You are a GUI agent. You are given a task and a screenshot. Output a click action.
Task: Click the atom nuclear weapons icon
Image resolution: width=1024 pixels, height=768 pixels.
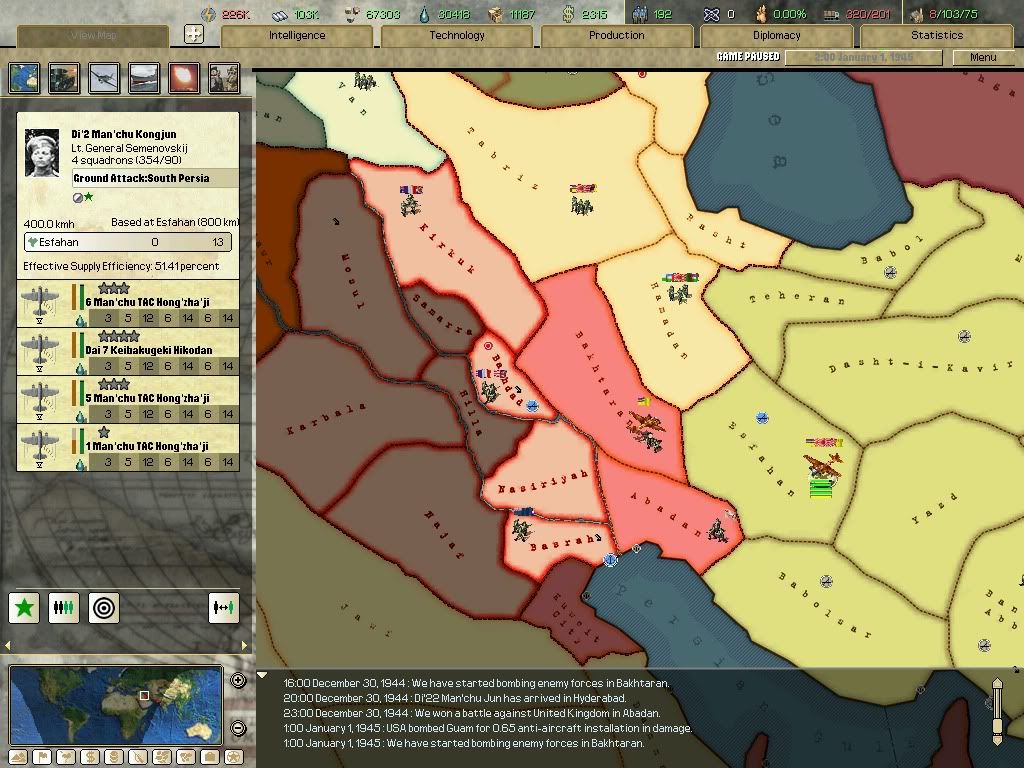pyautogui.click(x=711, y=14)
